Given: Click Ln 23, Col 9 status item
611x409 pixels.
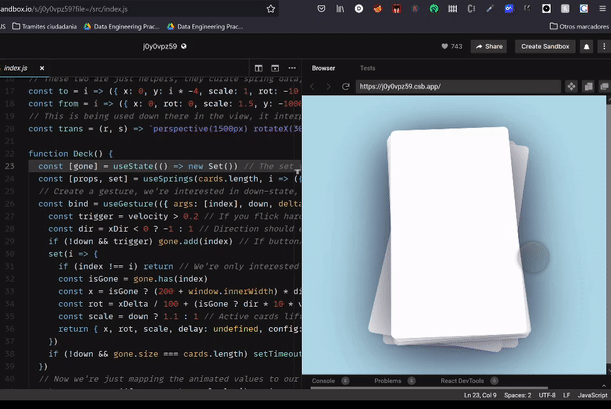Looking at the screenshot, I should (480, 395).
